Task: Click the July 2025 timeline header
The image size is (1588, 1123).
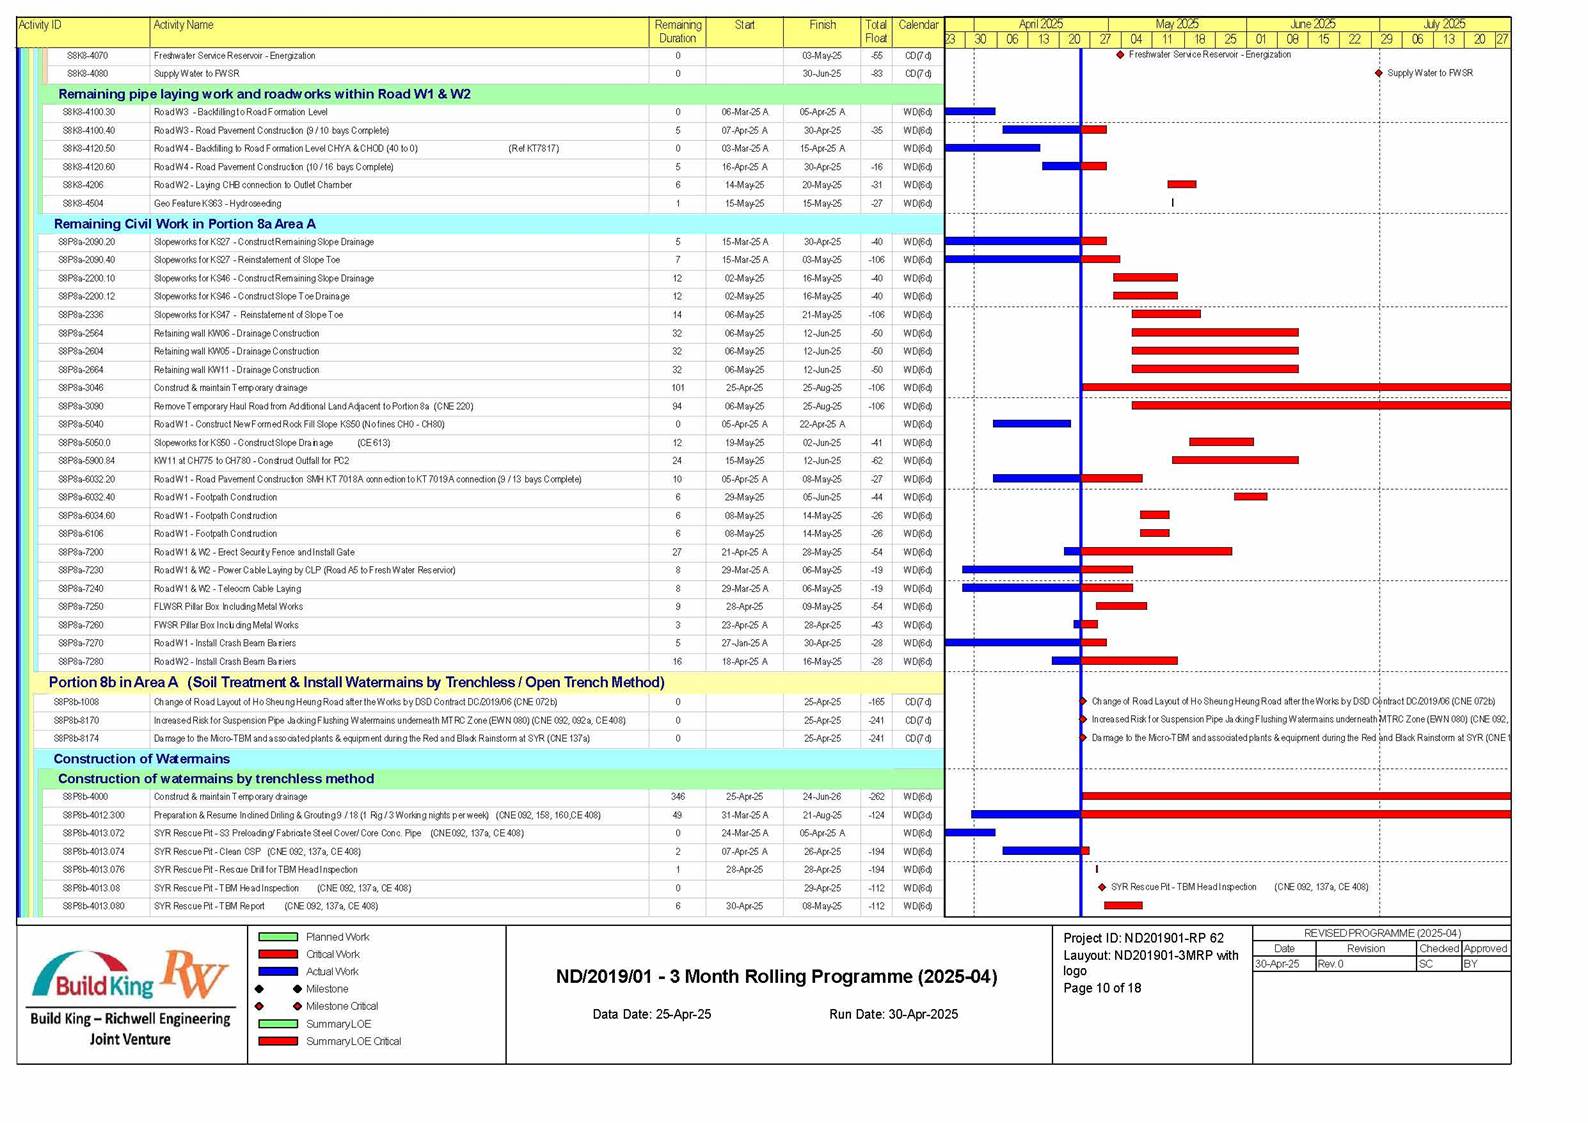Action: click(x=1445, y=24)
